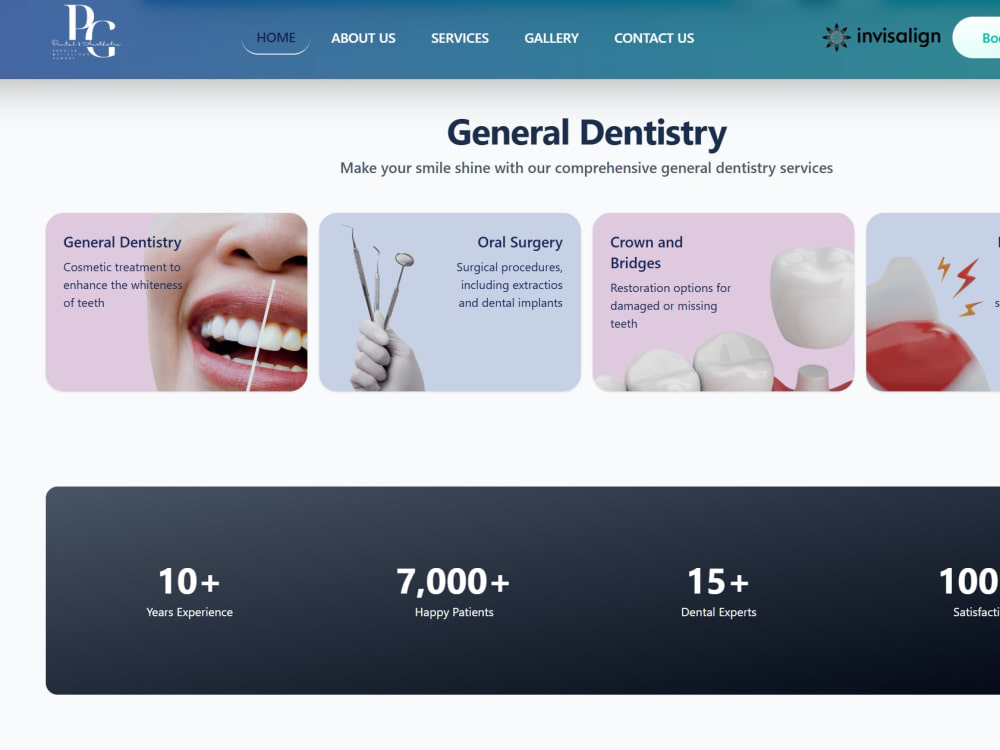Click the 'Surgical procedures, including extractios' text
The height and width of the screenshot is (750, 1000).
(510, 285)
